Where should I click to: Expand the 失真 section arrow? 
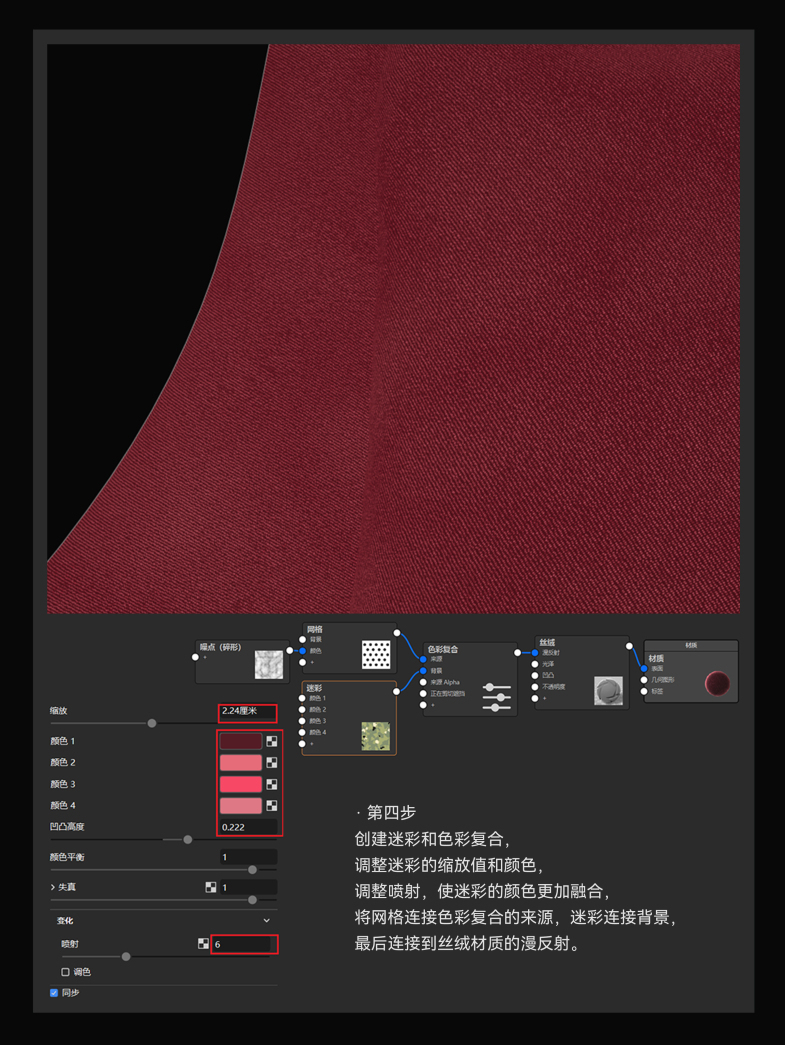(53, 887)
